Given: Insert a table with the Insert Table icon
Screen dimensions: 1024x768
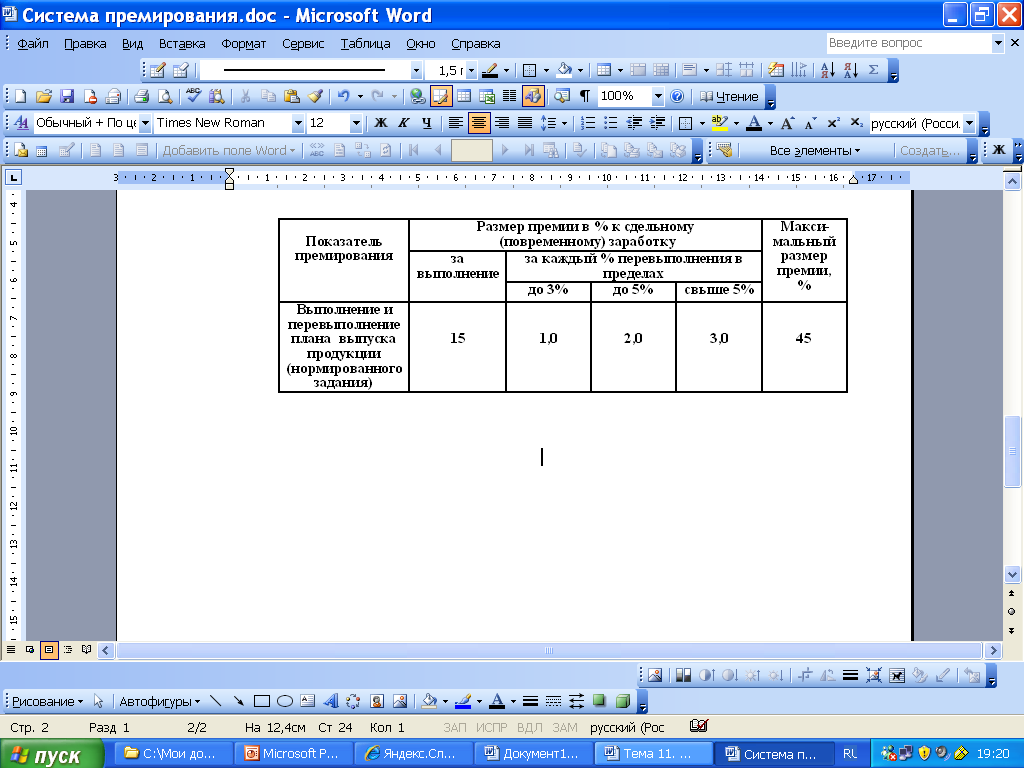Looking at the screenshot, I should [464, 97].
